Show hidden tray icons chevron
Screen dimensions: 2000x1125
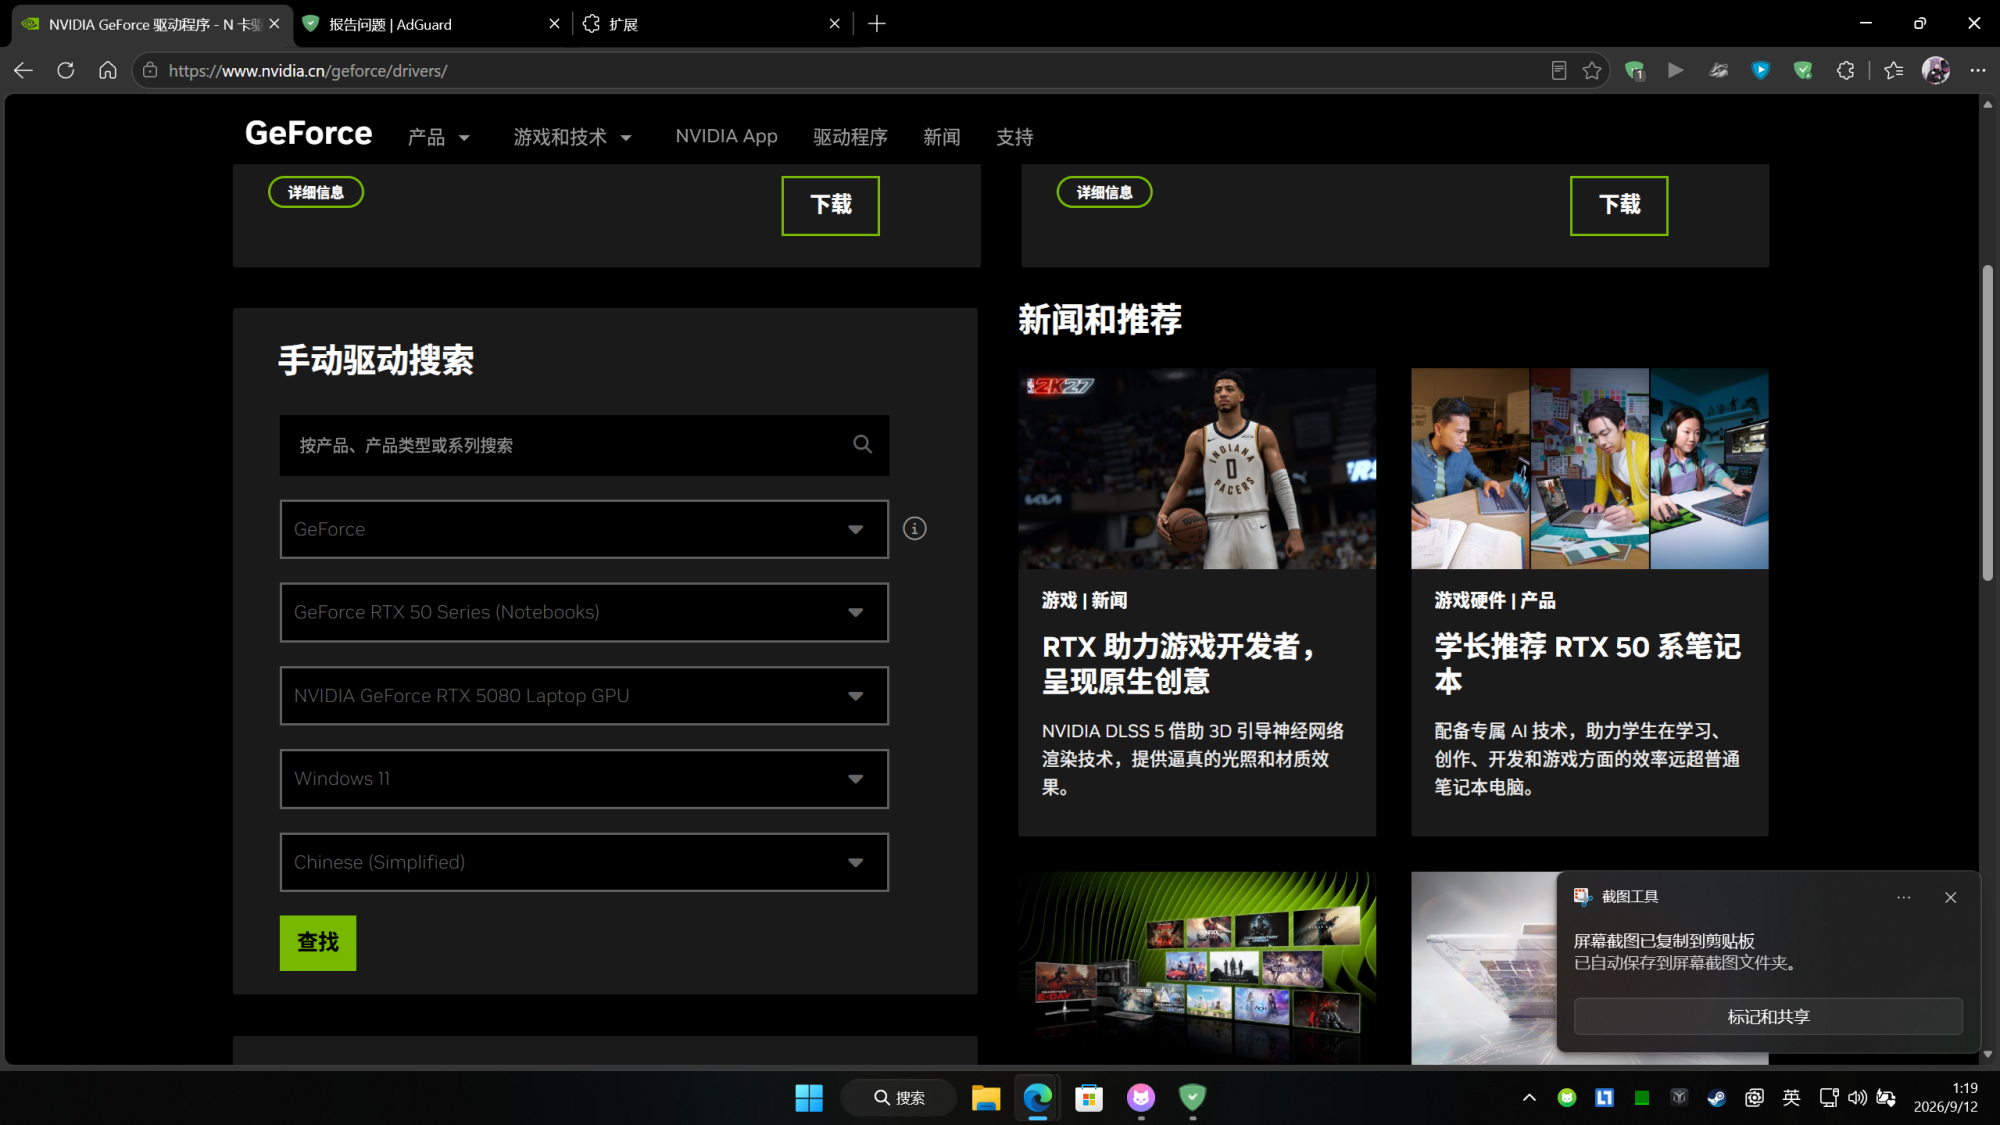pyautogui.click(x=1529, y=1098)
